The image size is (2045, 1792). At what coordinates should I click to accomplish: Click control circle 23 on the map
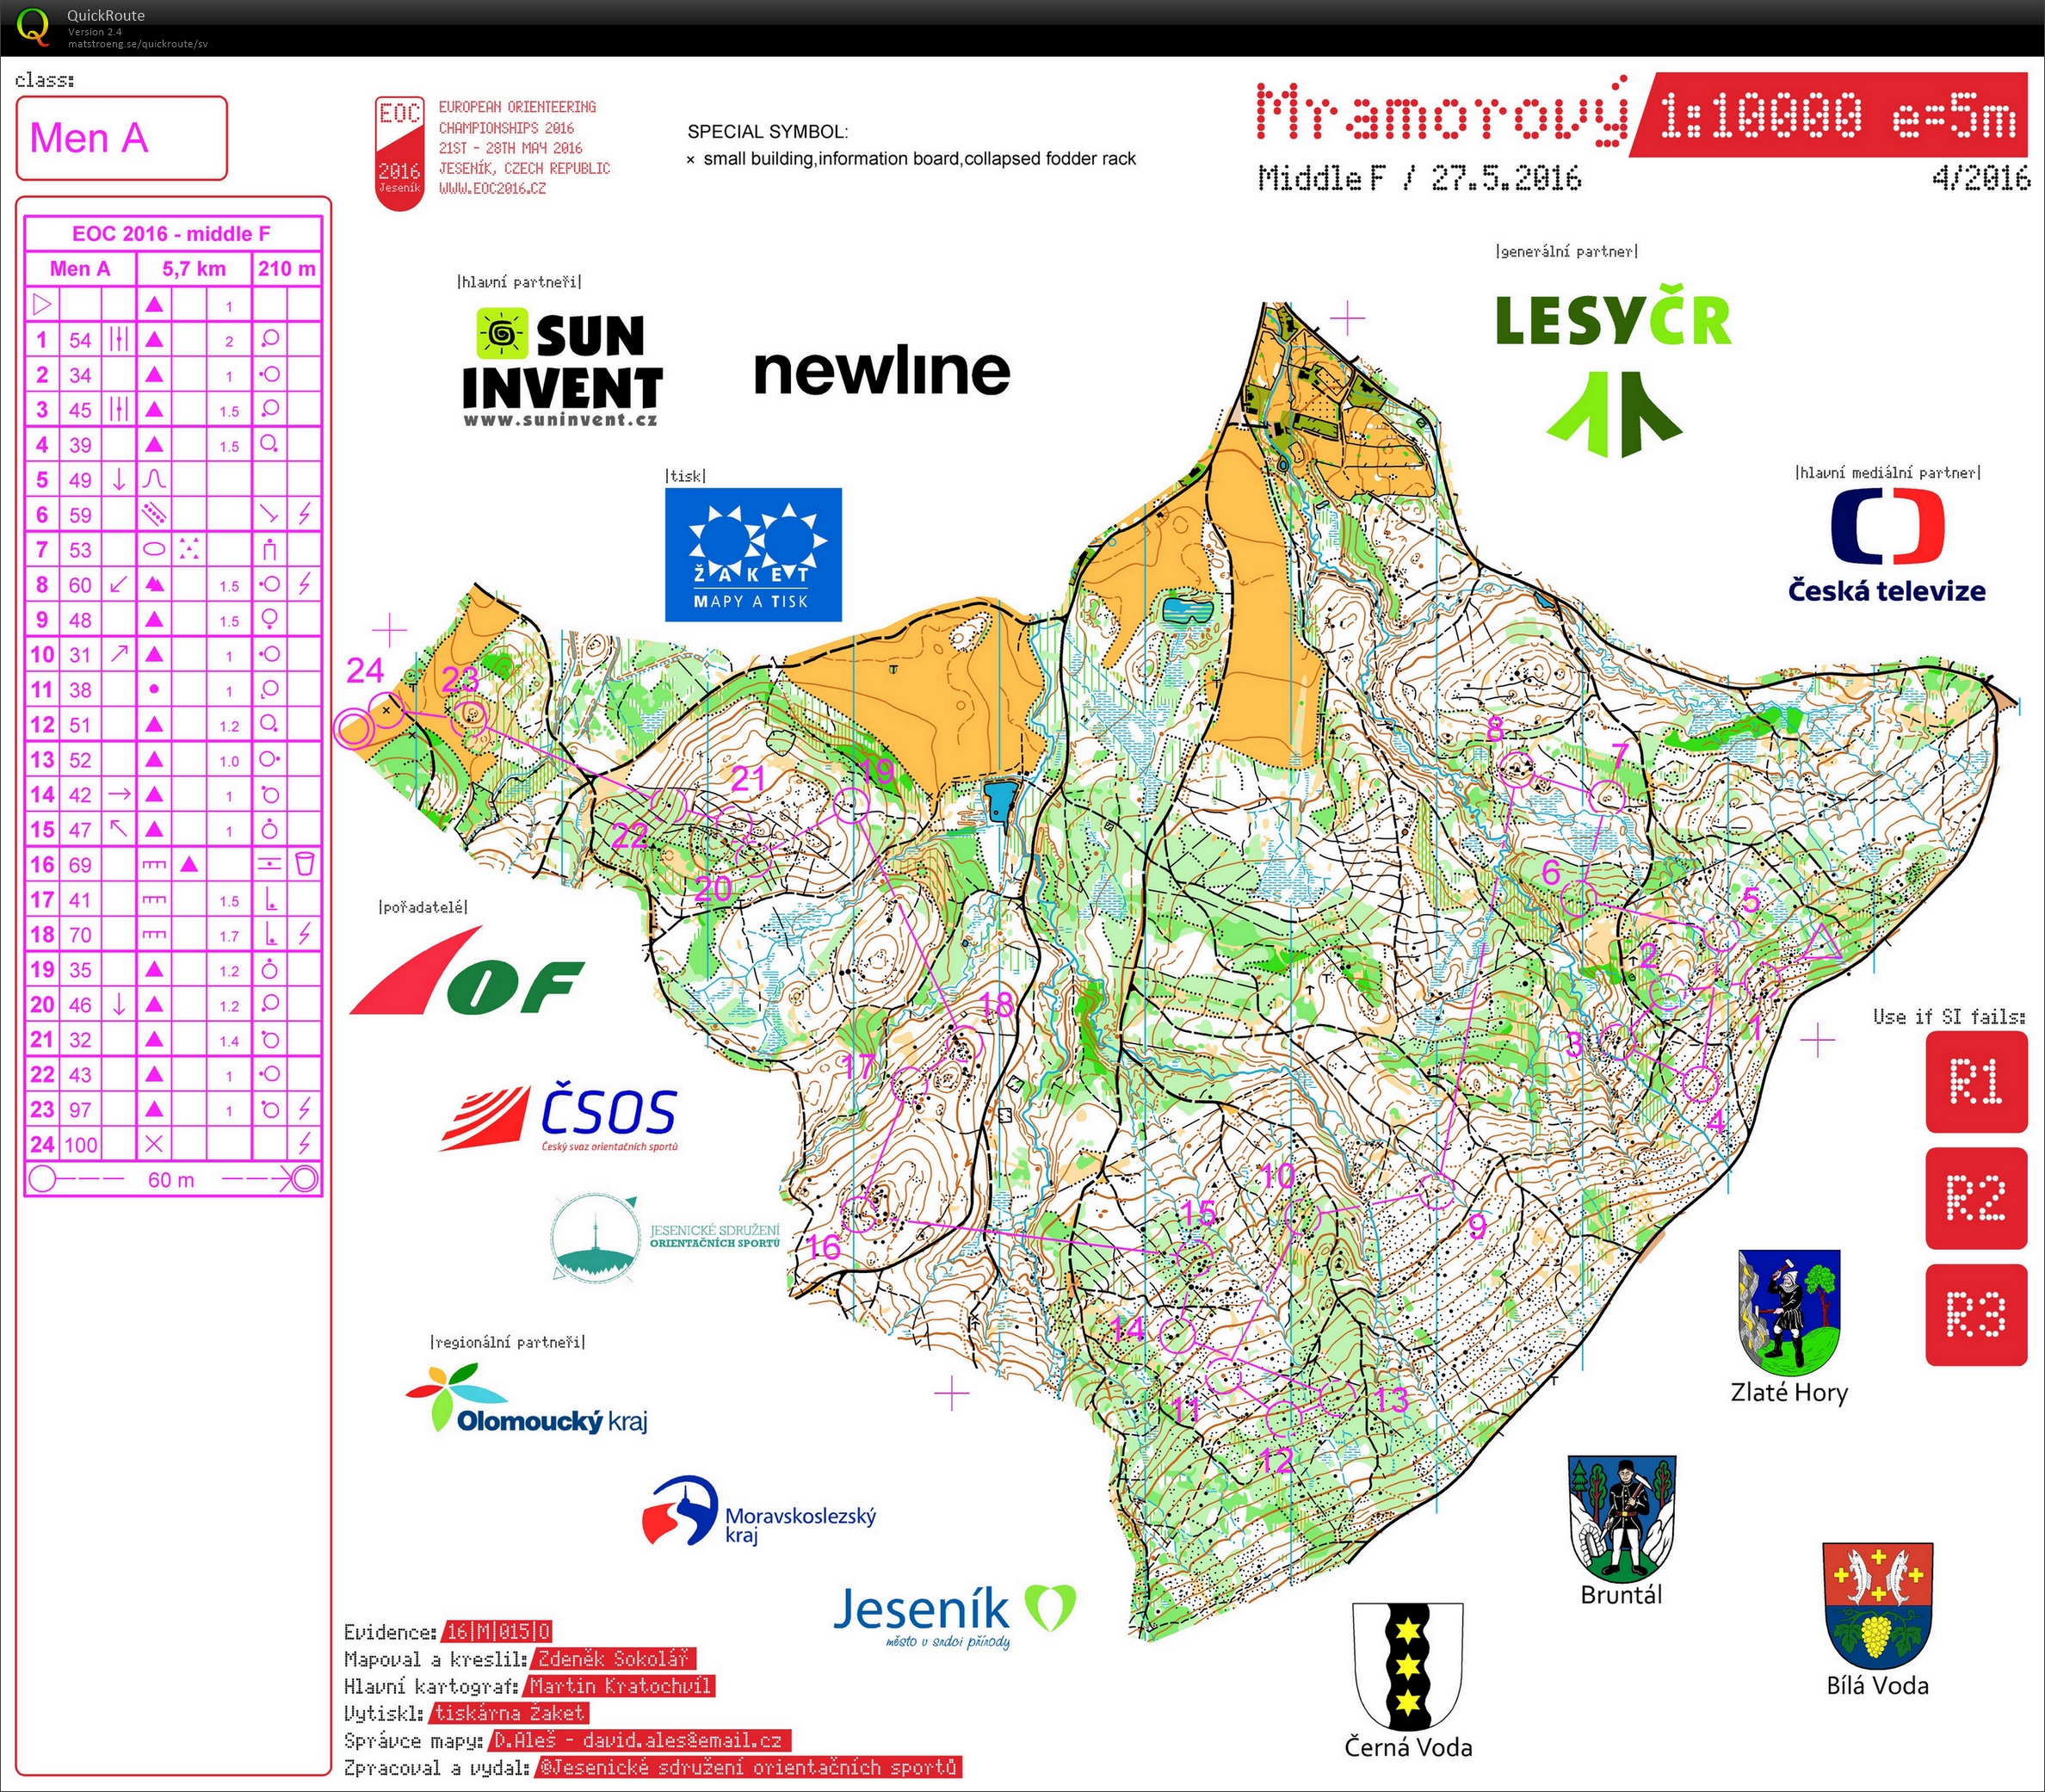tap(470, 717)
